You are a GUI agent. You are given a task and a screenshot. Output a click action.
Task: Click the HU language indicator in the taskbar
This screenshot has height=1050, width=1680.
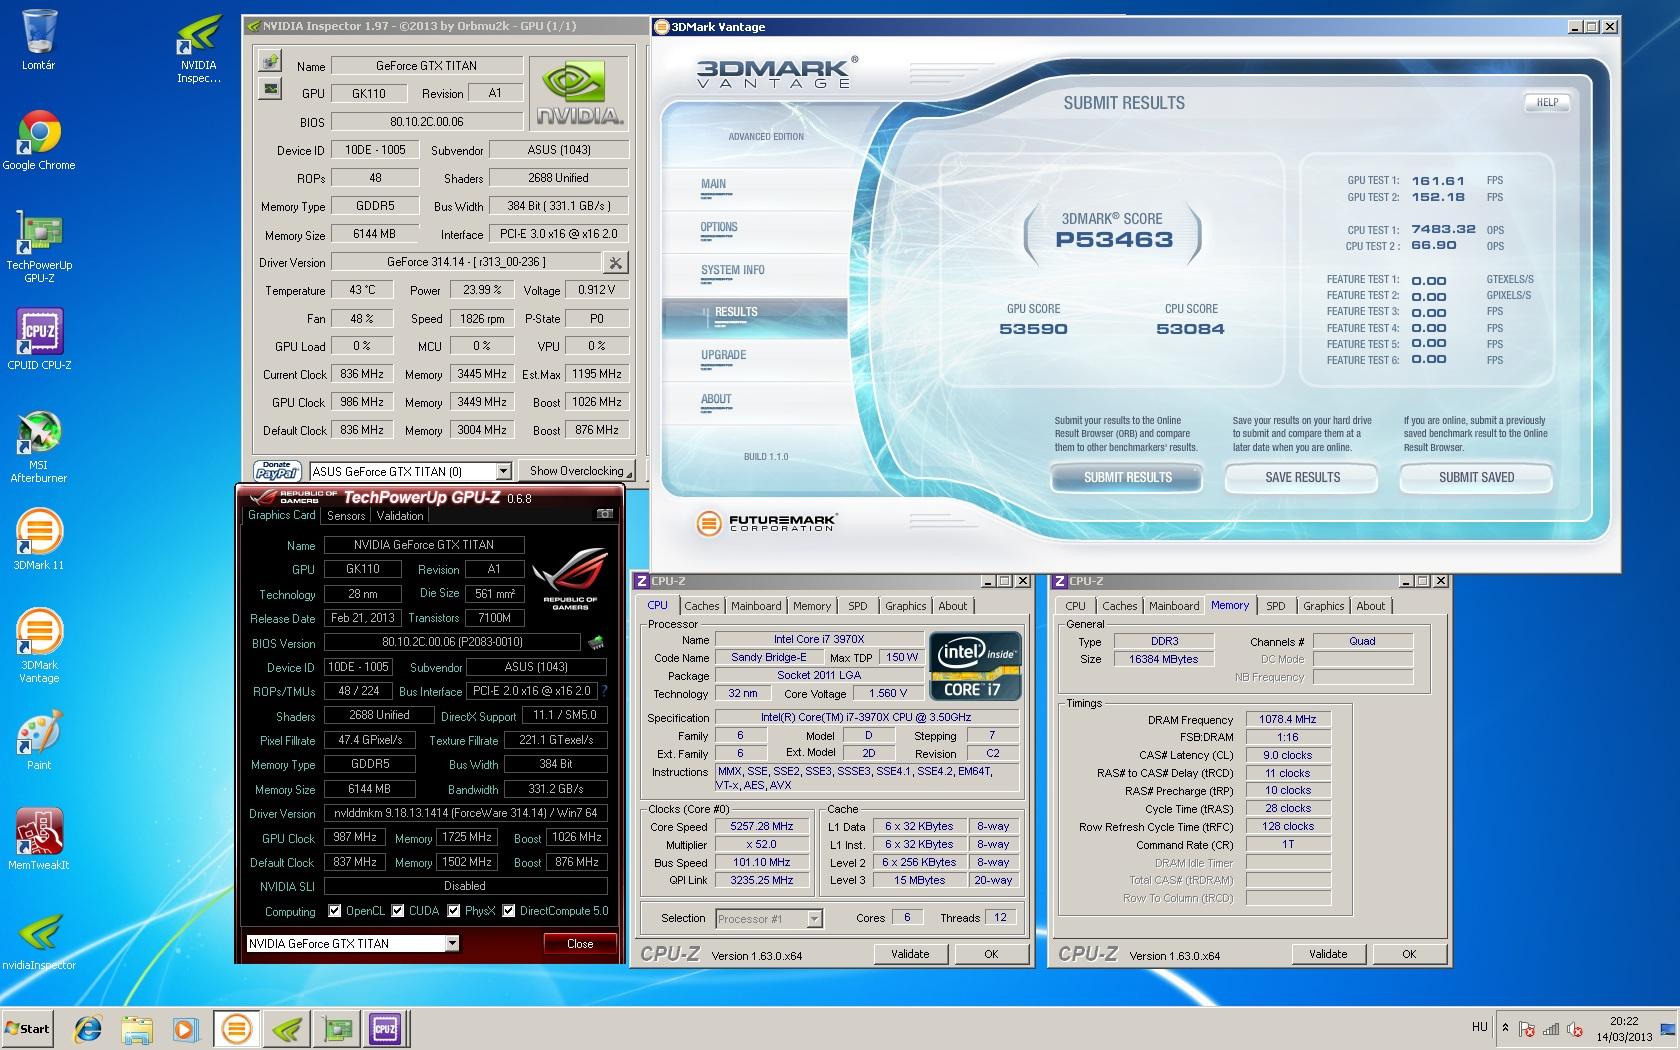click(x=1480, y=1027)
